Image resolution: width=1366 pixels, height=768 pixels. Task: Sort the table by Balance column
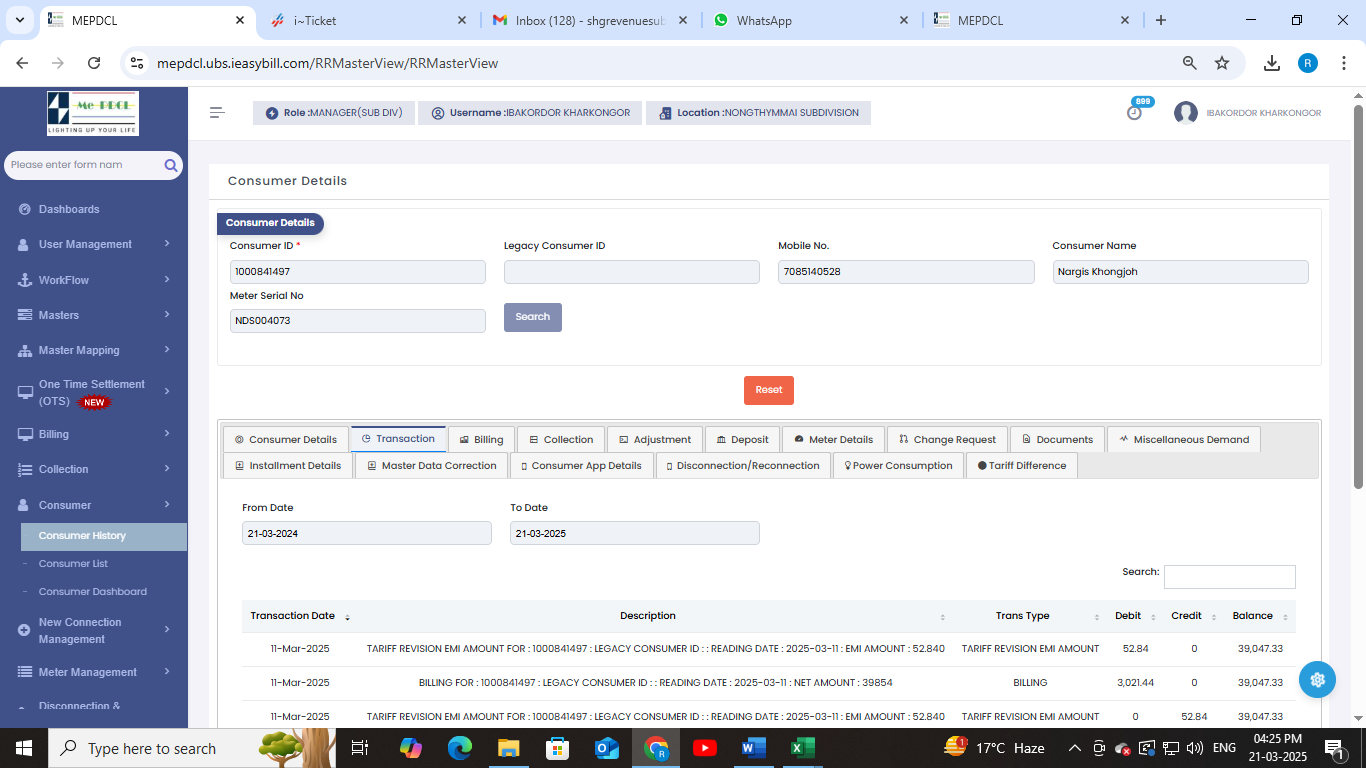coord(1258,616)
